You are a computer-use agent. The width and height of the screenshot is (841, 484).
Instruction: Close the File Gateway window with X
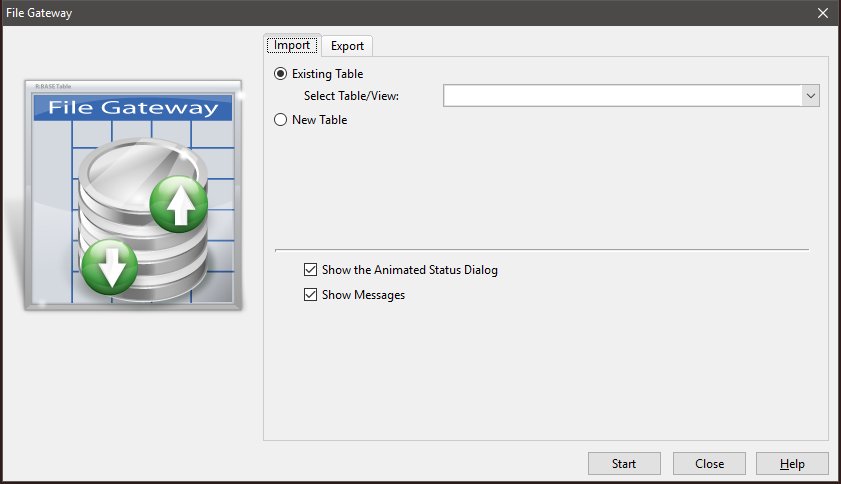[x=822, y=13]
